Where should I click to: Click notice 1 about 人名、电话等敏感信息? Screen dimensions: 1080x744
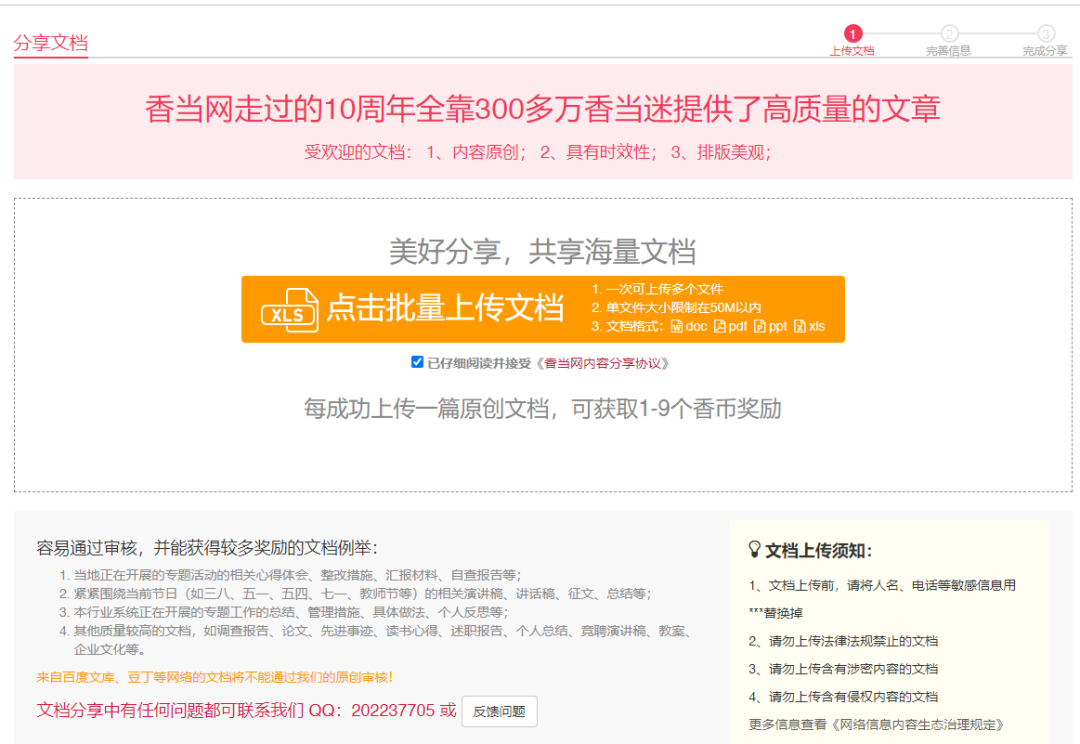882,599
